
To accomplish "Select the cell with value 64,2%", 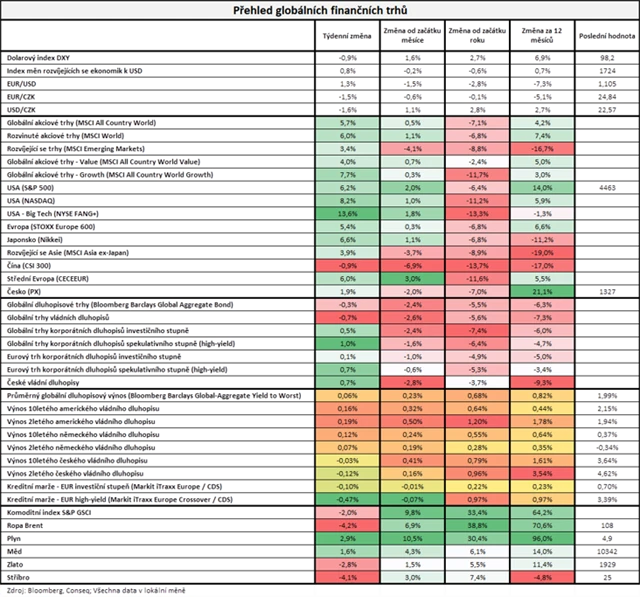I will click(543, 512).
